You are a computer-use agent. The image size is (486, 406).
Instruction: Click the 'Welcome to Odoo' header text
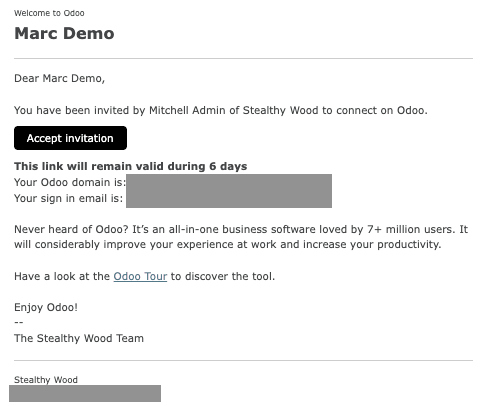click(49, 13)
